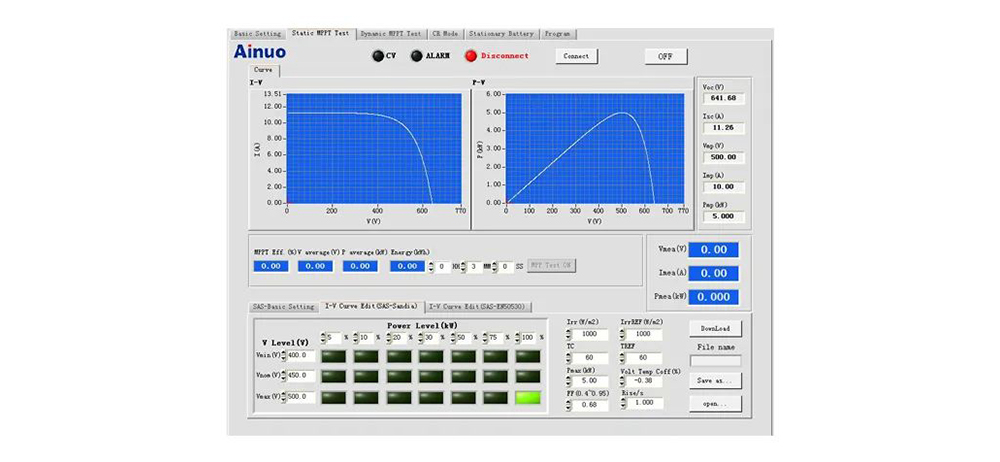This screenshot has height=462, width=1000.
Task: Click the red Disconnect status indicator
Action: click(471, 56)
